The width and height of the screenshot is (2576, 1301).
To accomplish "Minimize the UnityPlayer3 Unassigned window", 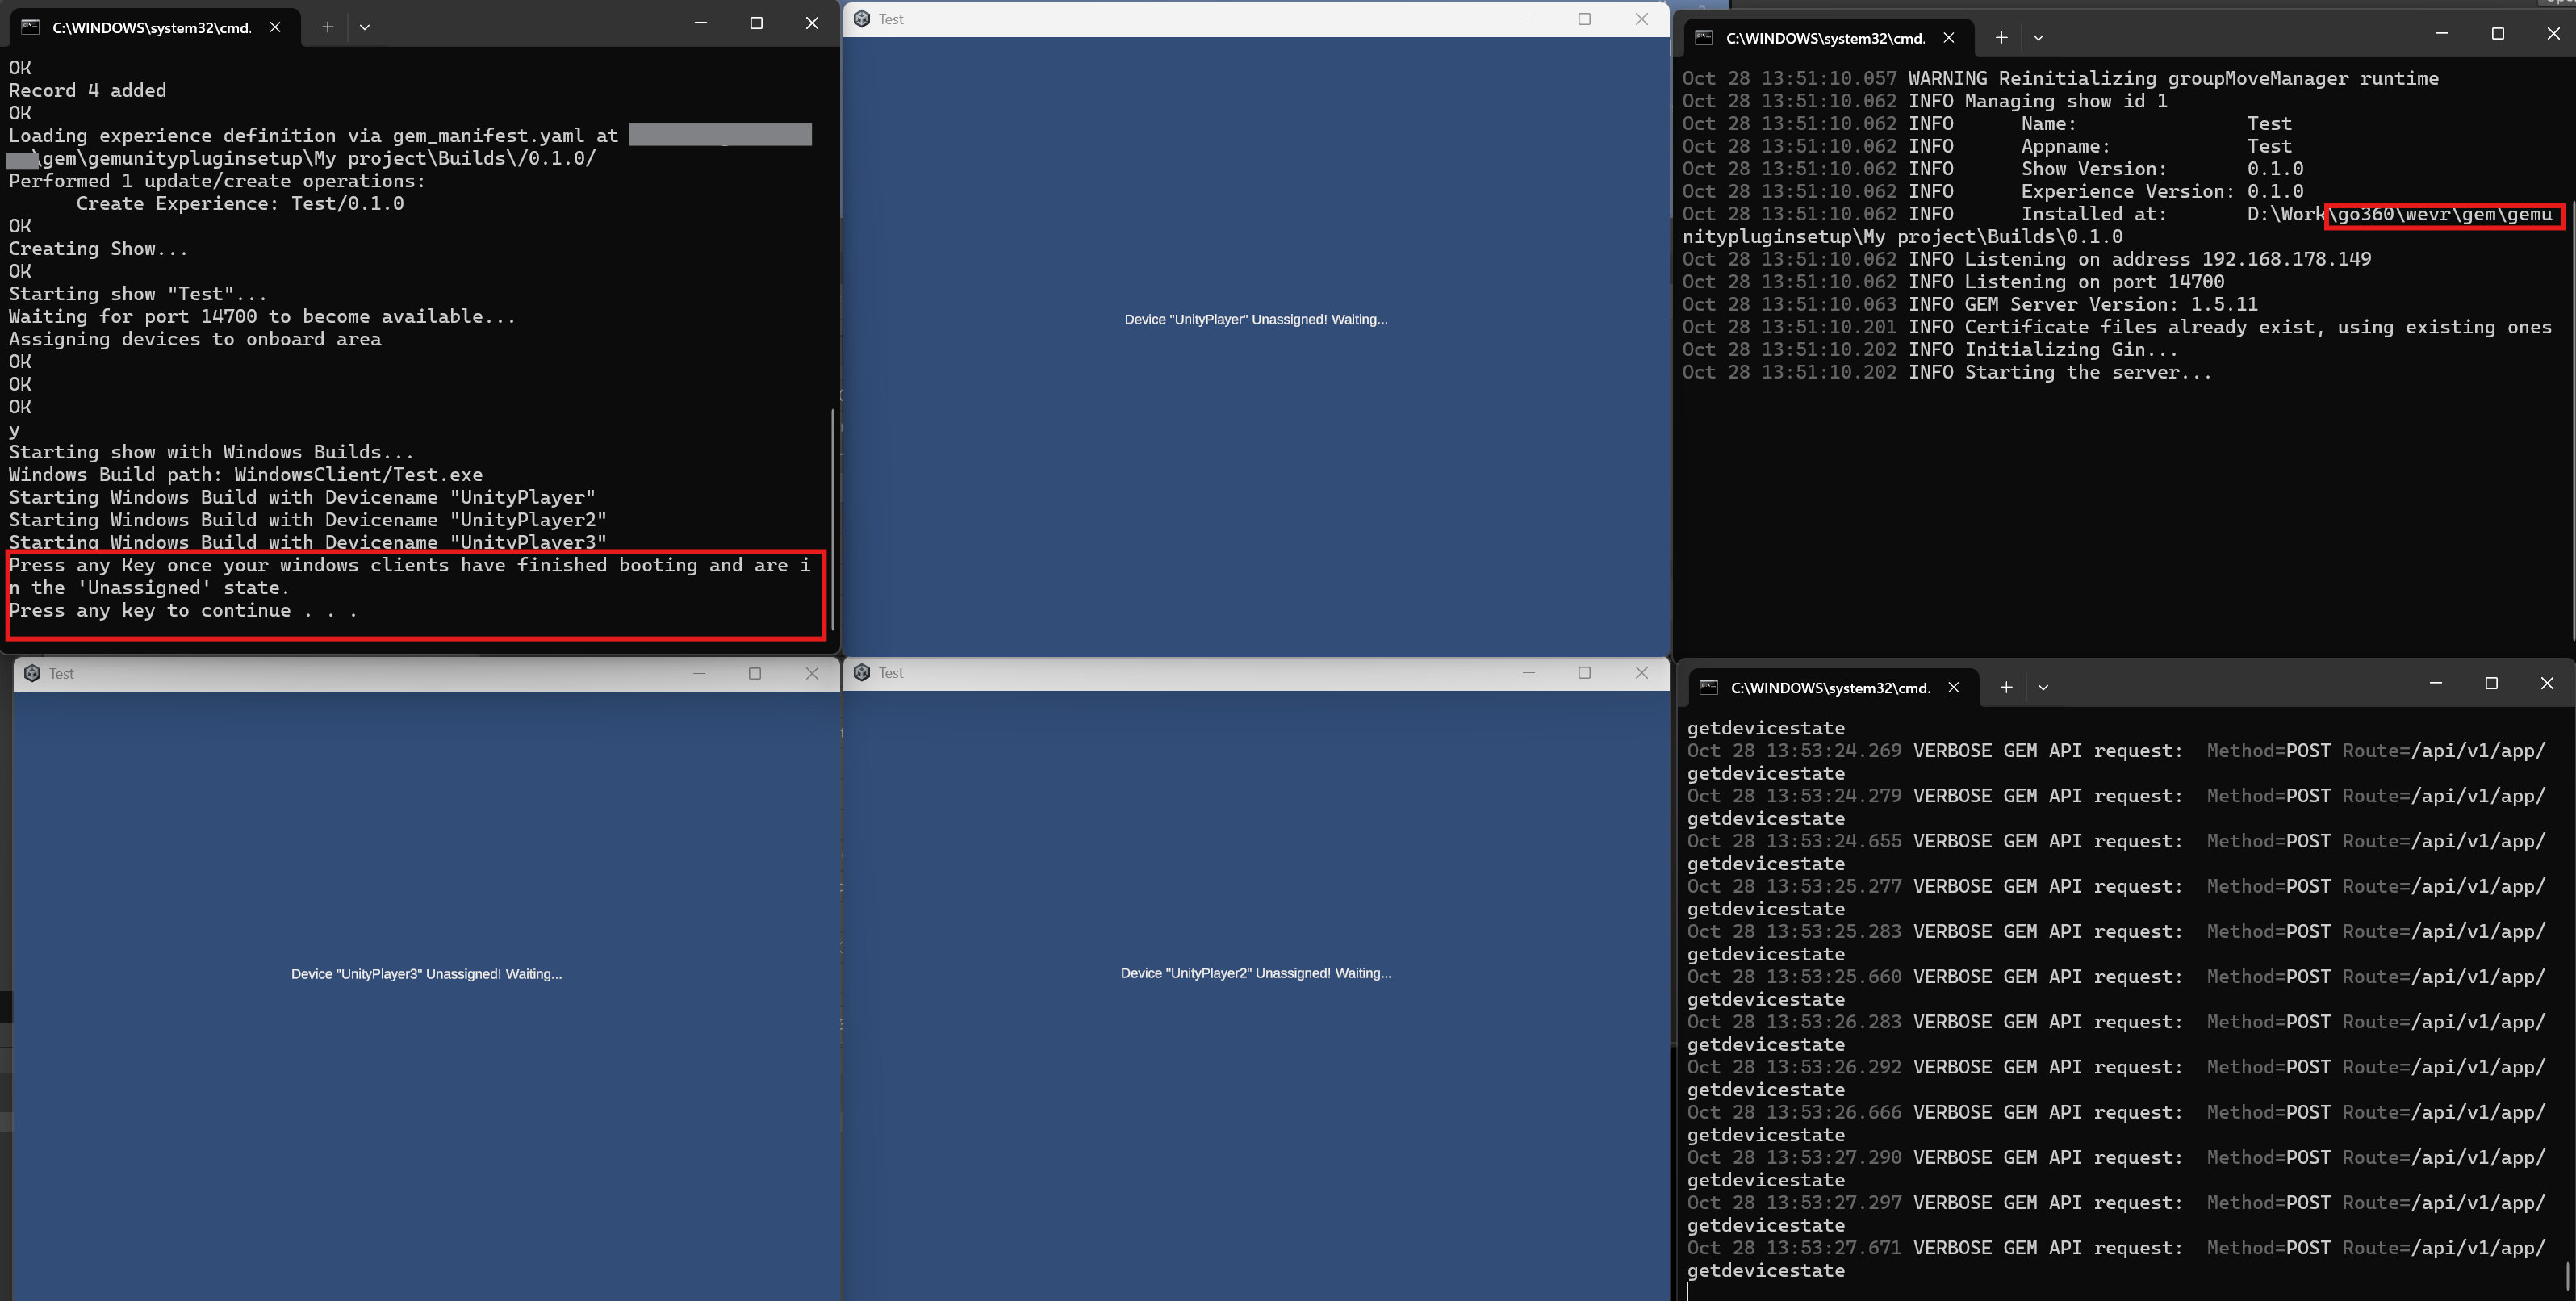I will [699, 673].
